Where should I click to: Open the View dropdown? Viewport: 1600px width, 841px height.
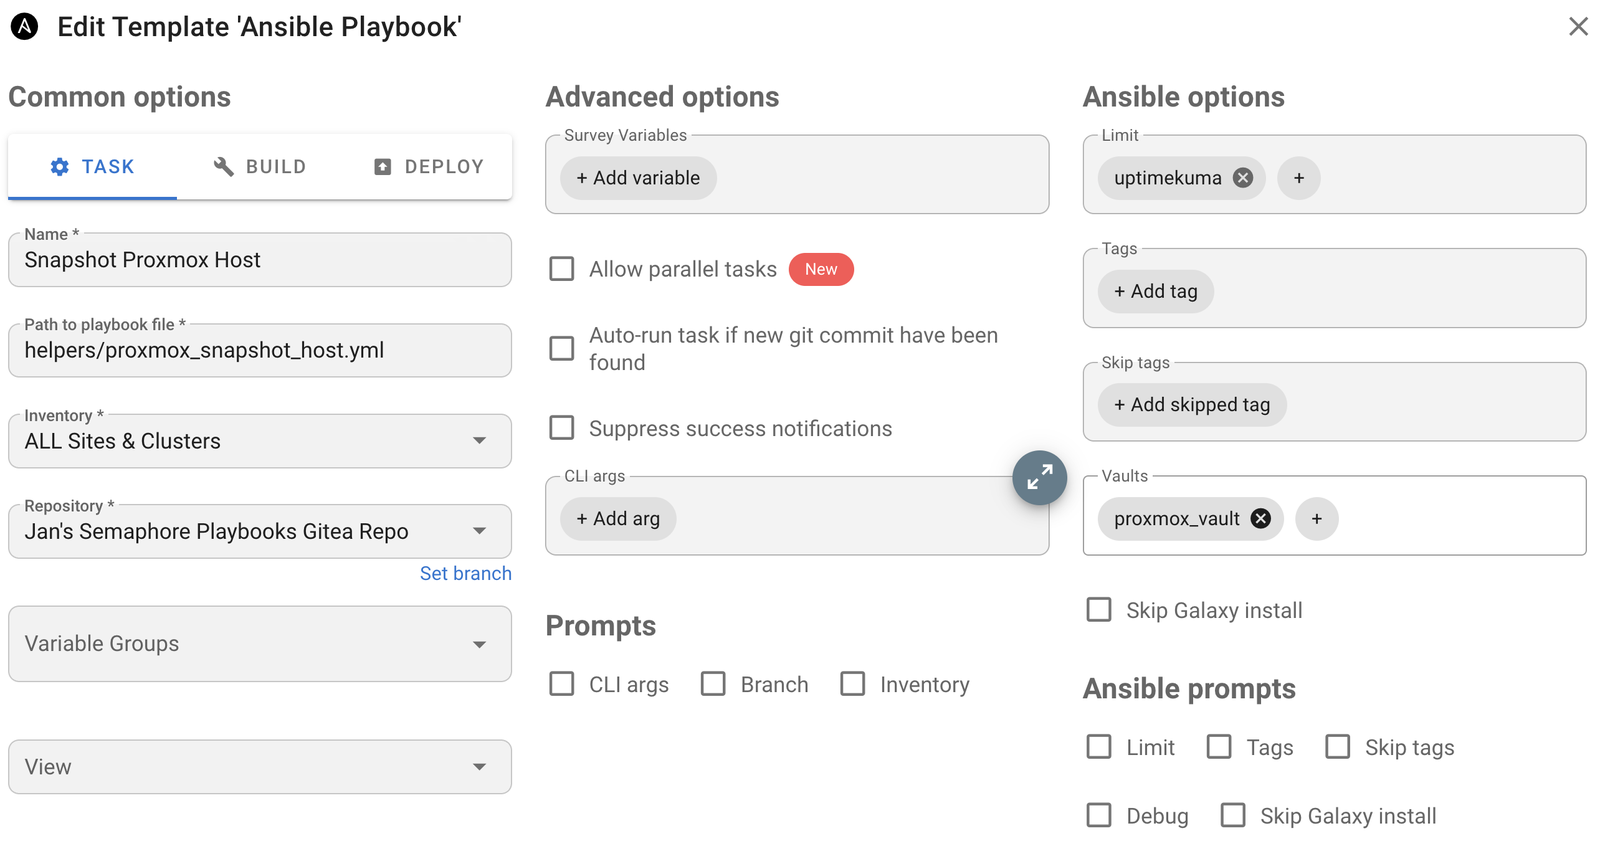click(260, 767)
